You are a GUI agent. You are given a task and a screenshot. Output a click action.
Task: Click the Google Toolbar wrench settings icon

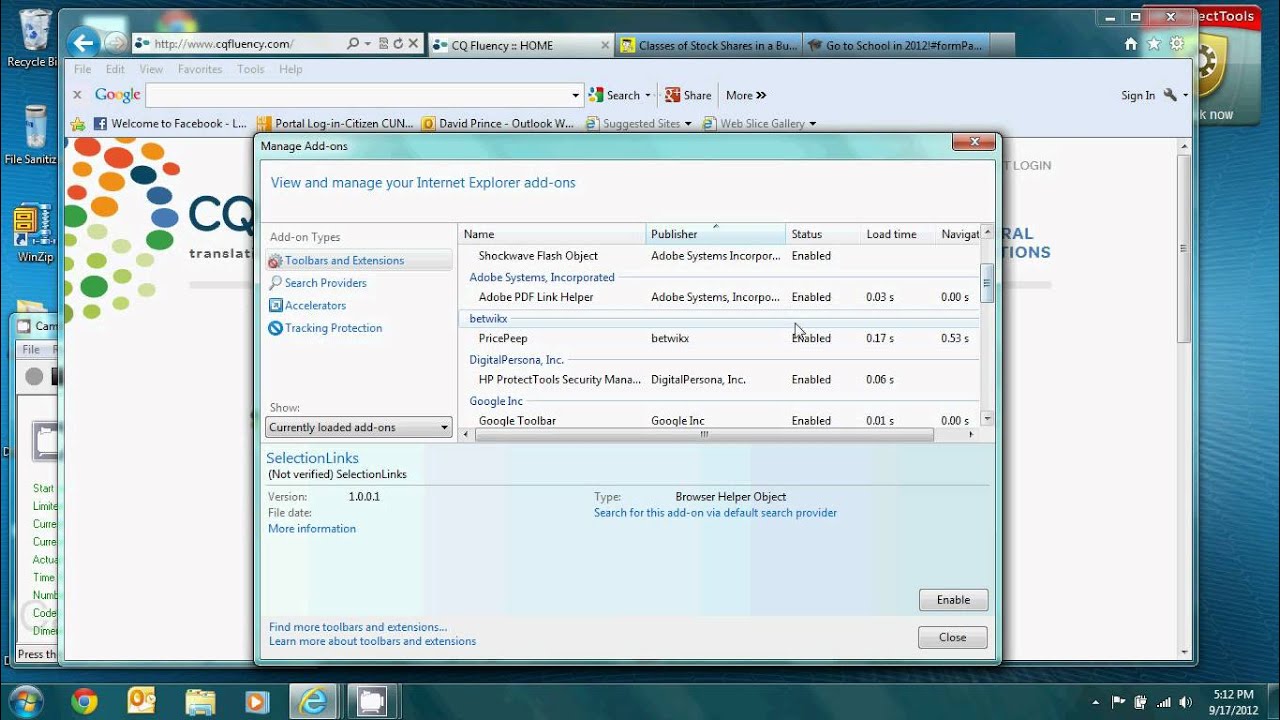(x=1169, y=95)
